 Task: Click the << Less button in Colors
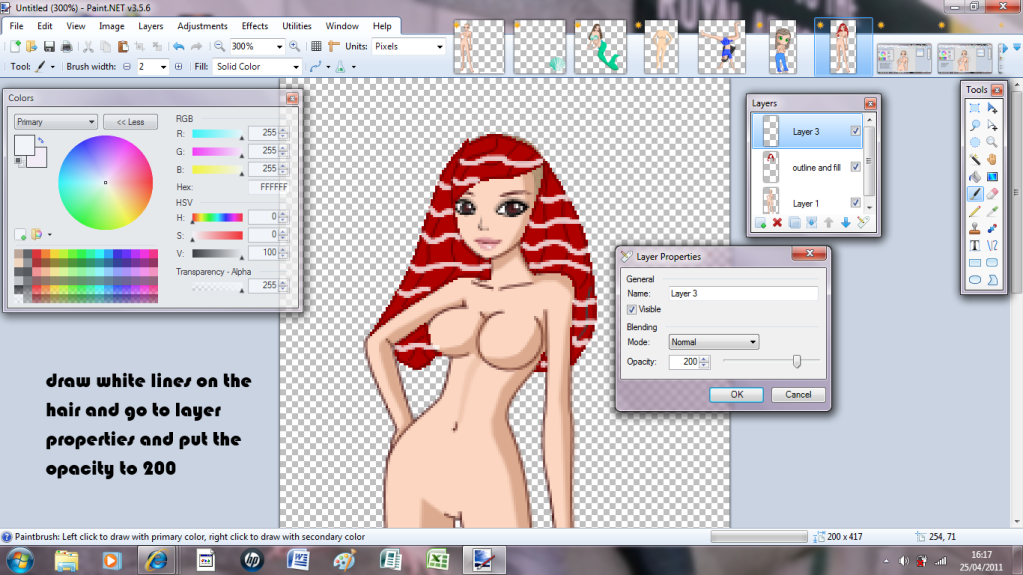pyautogui.click(x=130, y=122)
